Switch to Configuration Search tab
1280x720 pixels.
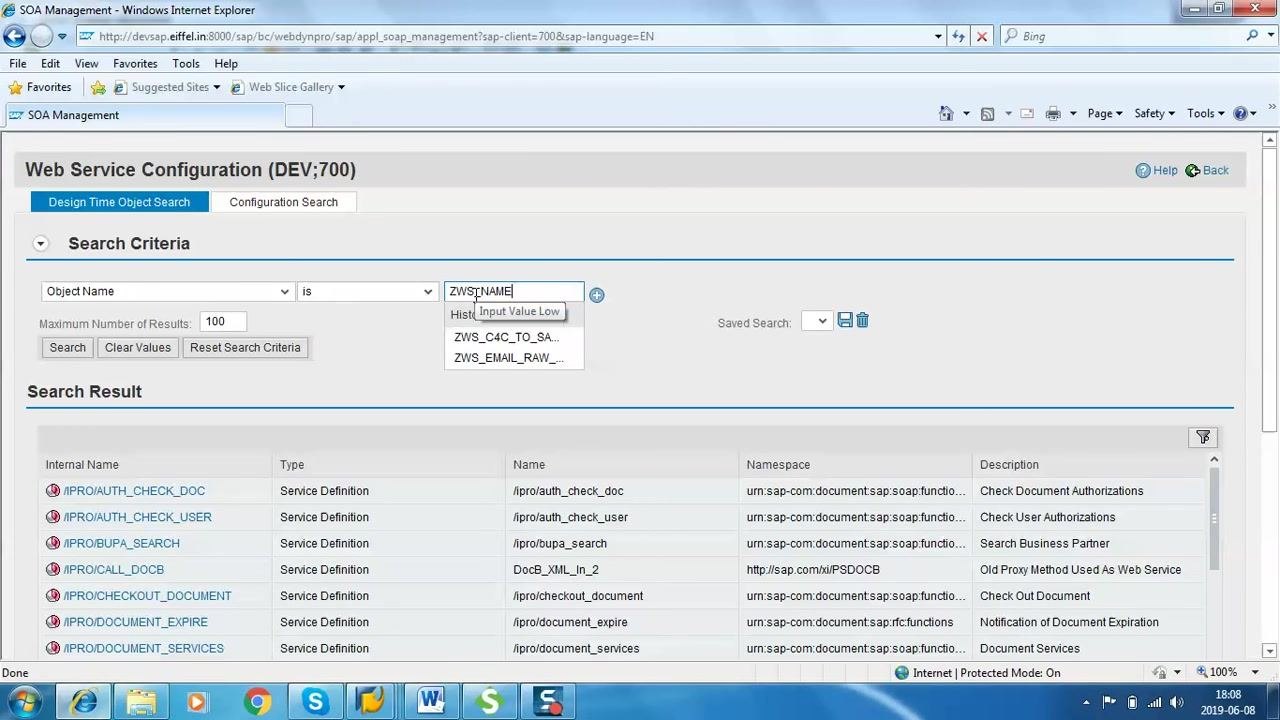tap(284, 202)
